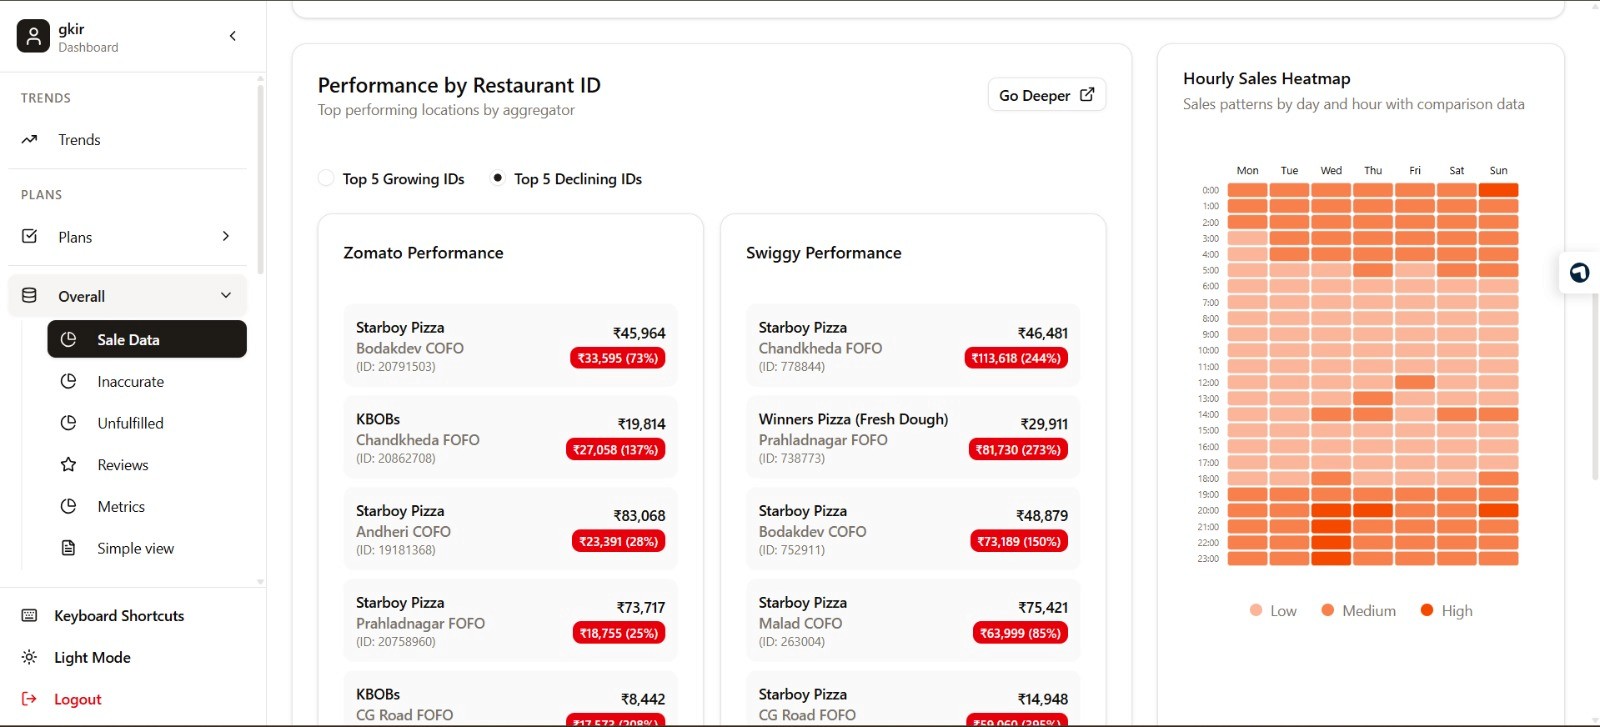Click heatmap cell Sunday at 0:00

point(1498,190)
